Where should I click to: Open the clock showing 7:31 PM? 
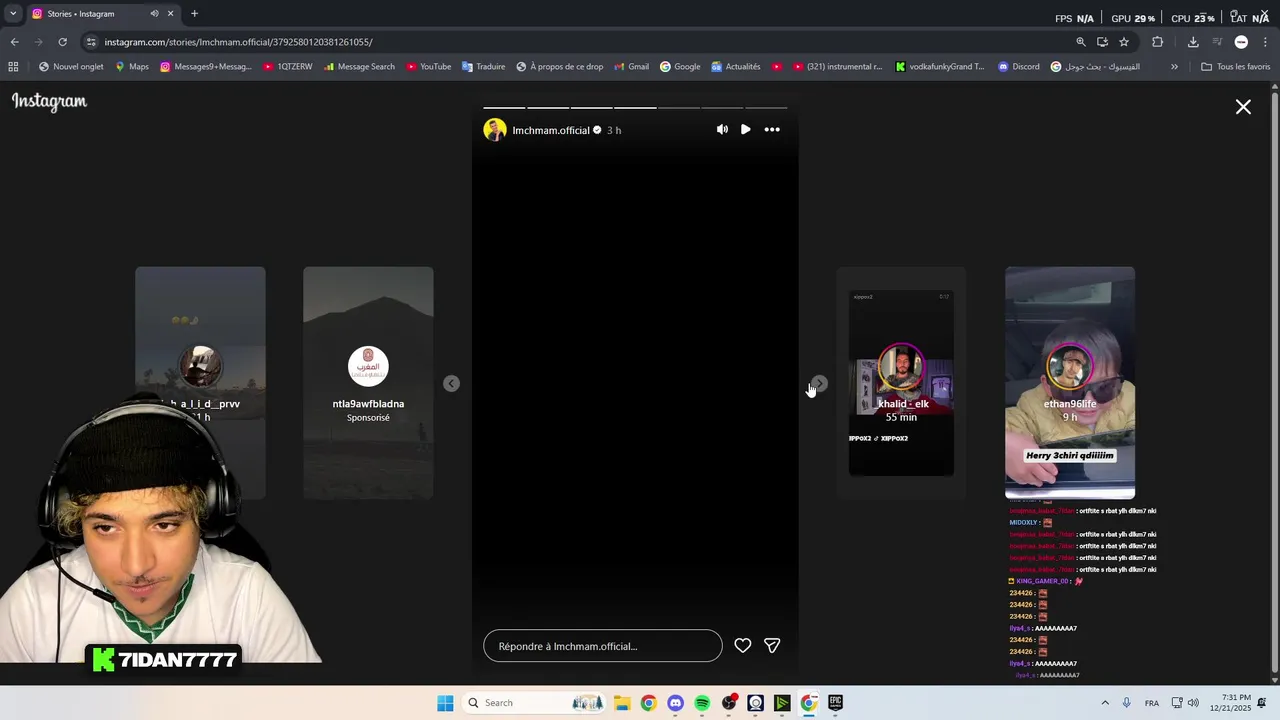[x=1230, y=703]
